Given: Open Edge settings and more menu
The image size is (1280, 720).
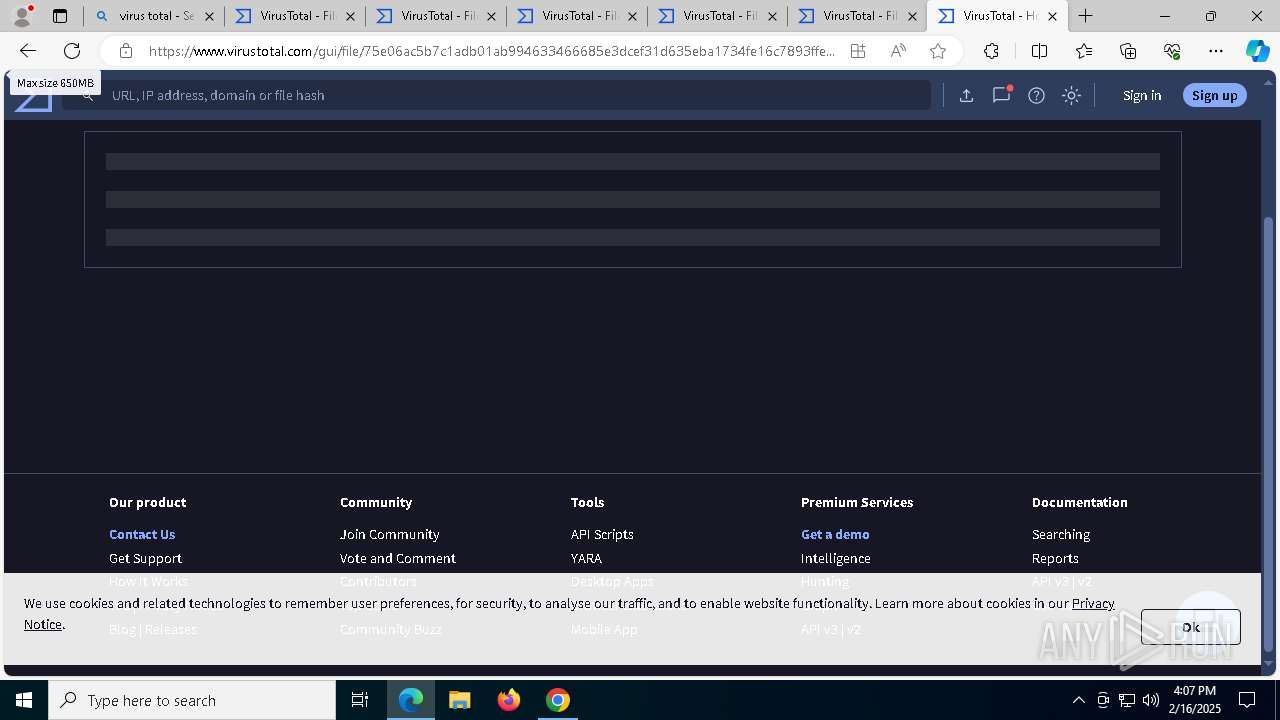Looking at the screenshot, I should pyautogui.click(x=1216, y=51).
